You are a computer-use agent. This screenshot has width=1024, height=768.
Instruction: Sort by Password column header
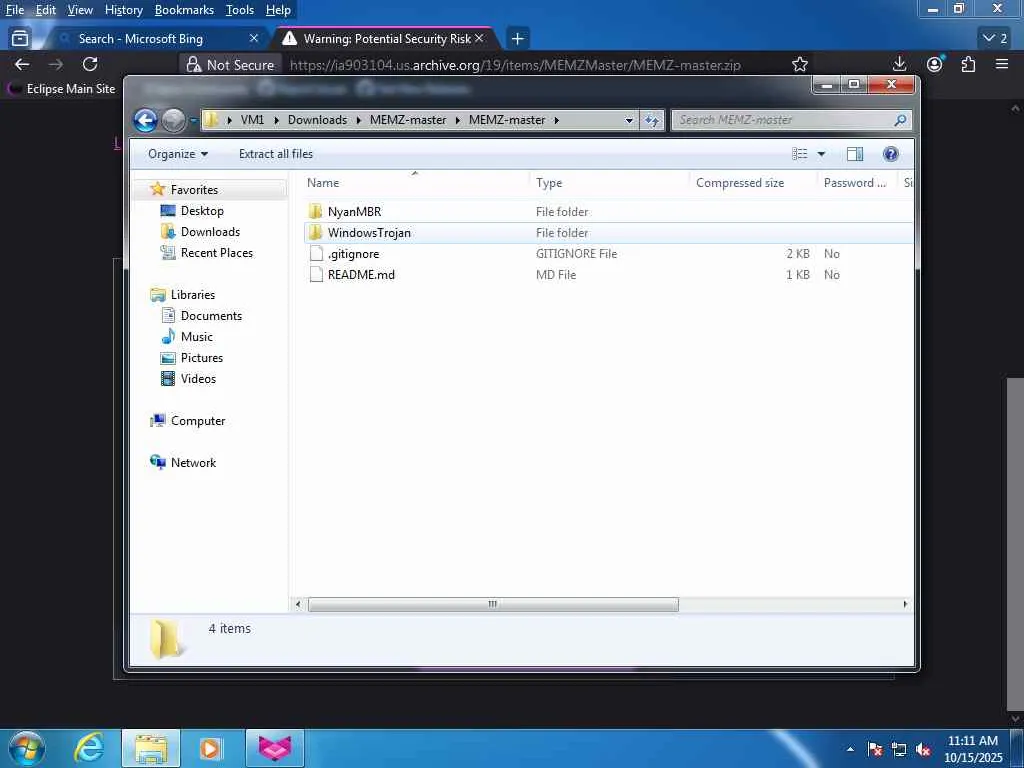tap(857, 183)
